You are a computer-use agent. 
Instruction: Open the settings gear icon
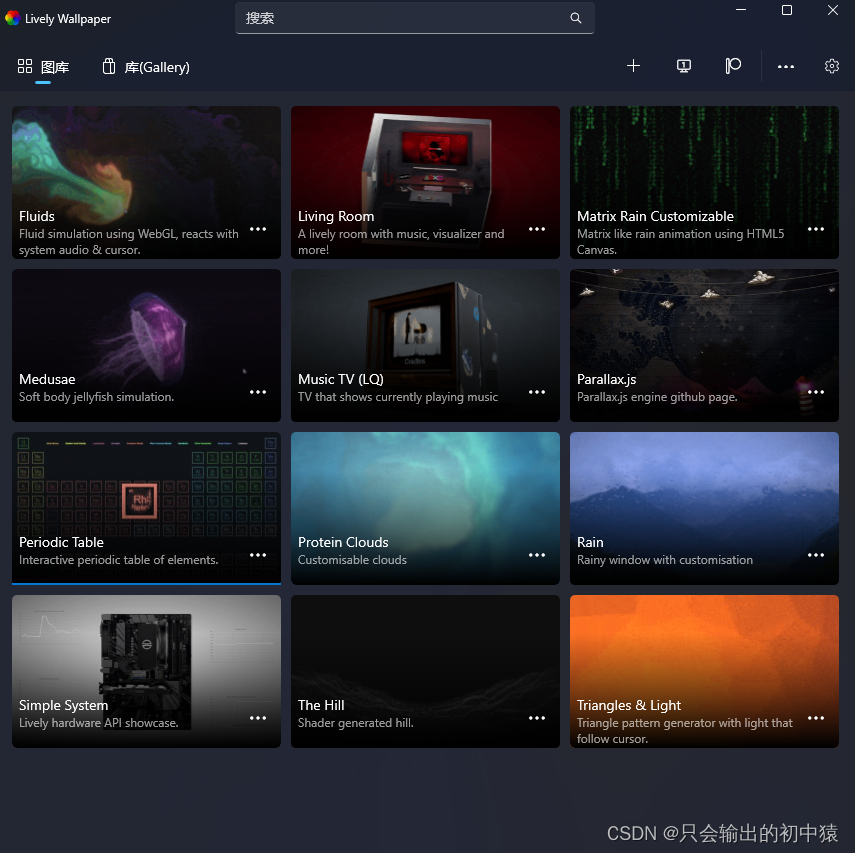point(831,67)
